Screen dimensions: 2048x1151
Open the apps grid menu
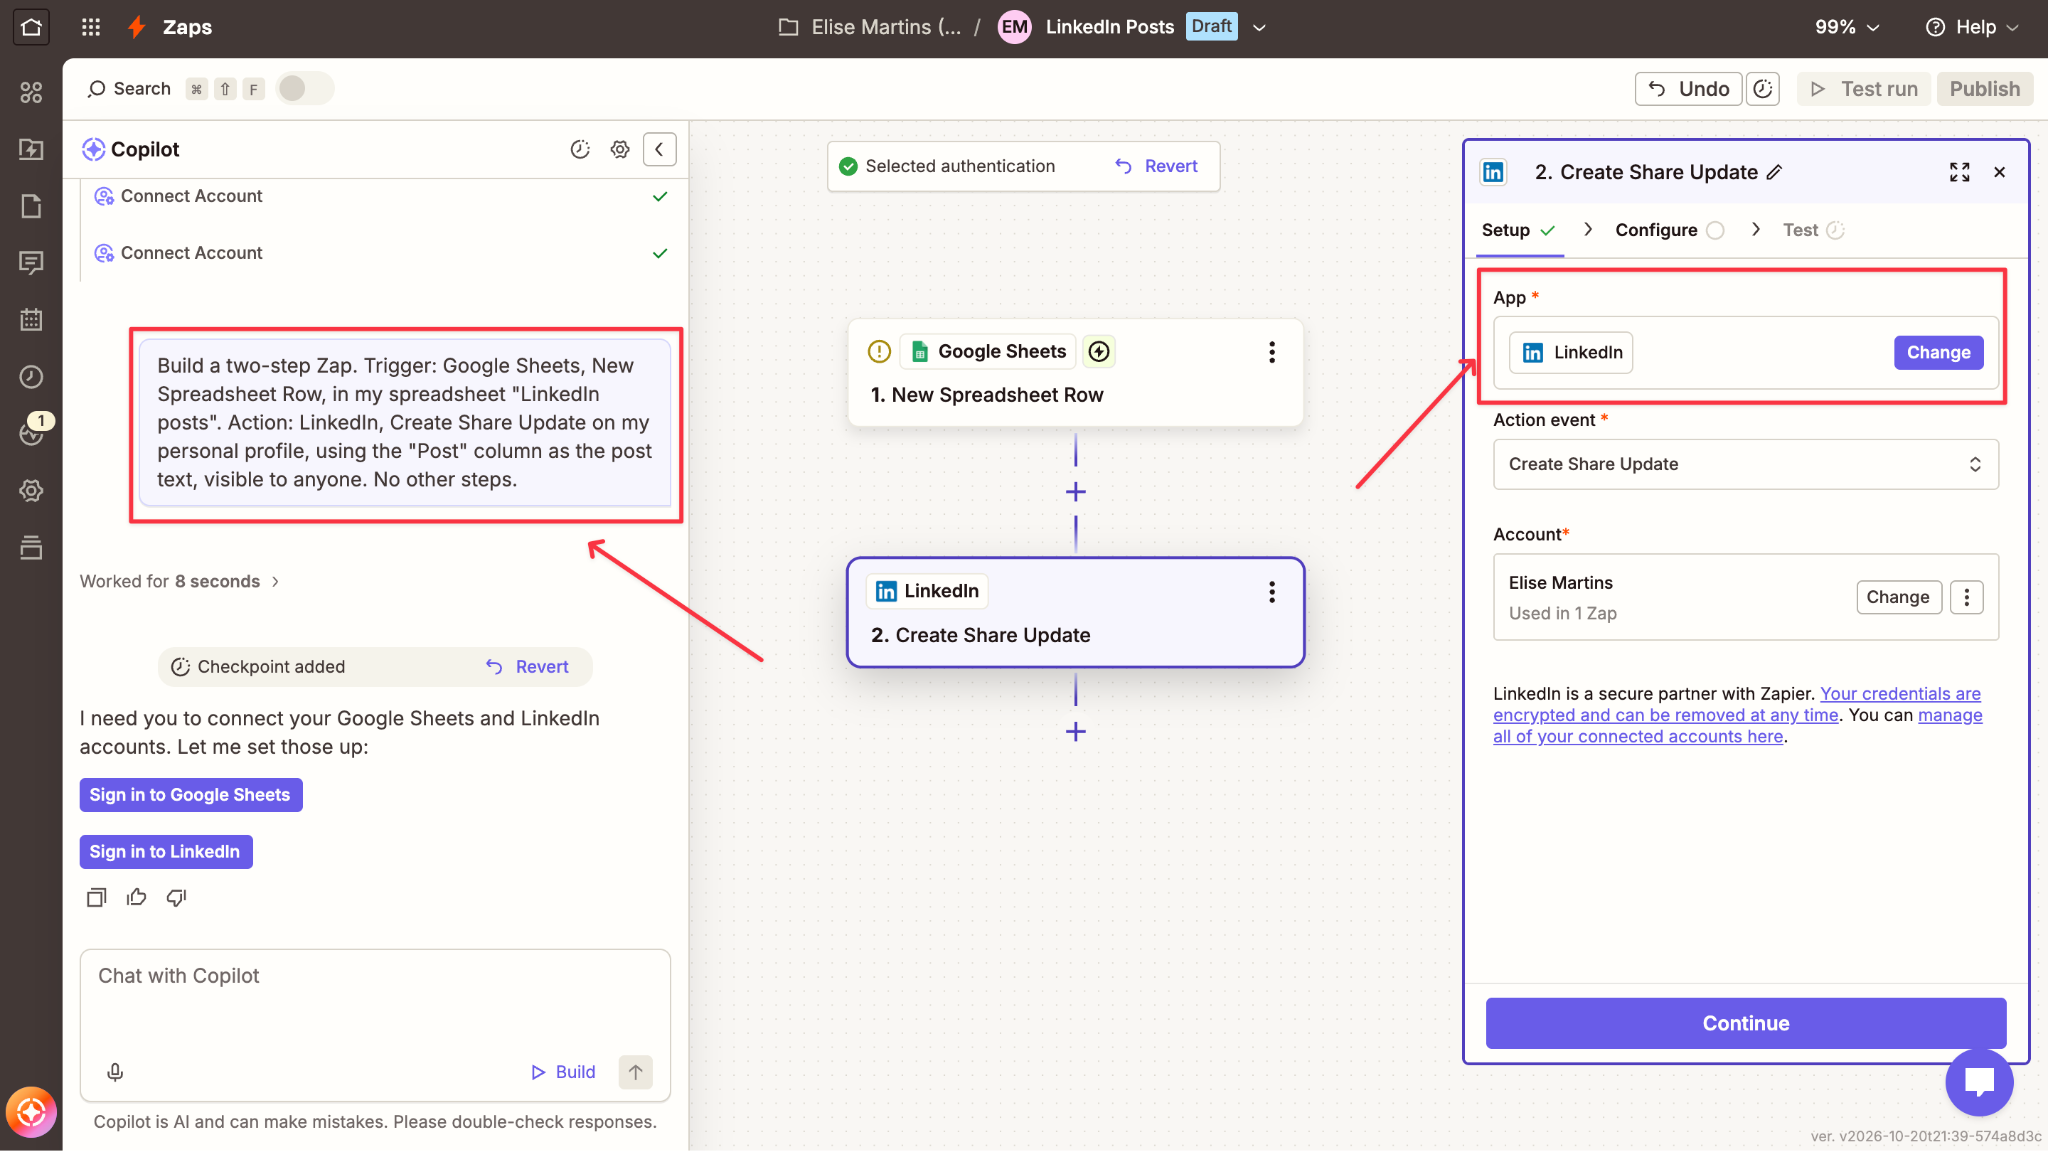91,27
